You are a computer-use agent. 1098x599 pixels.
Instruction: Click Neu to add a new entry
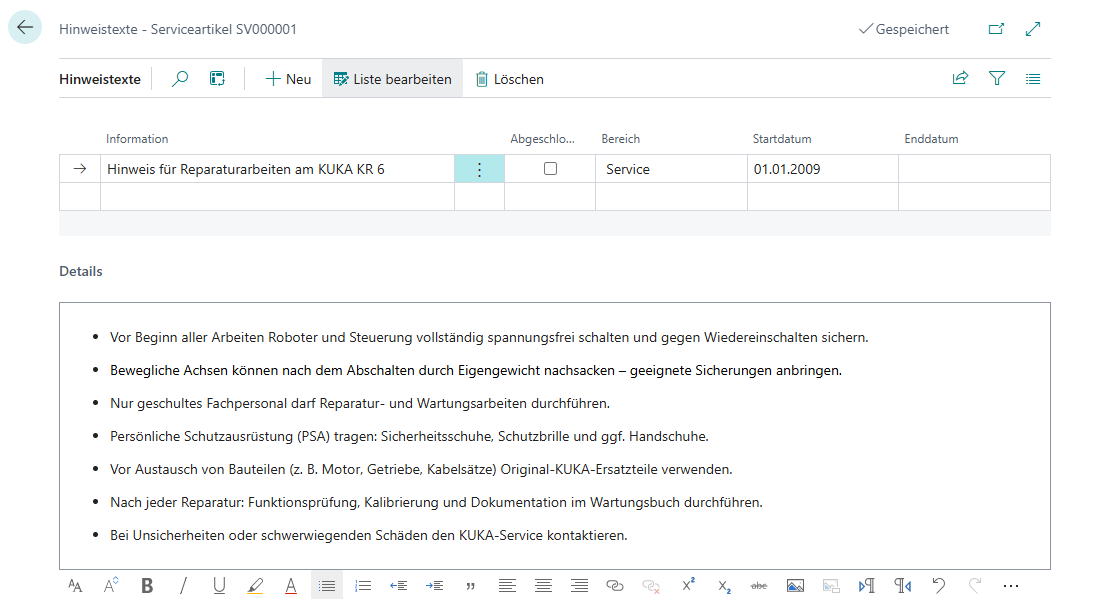[288, 79]
